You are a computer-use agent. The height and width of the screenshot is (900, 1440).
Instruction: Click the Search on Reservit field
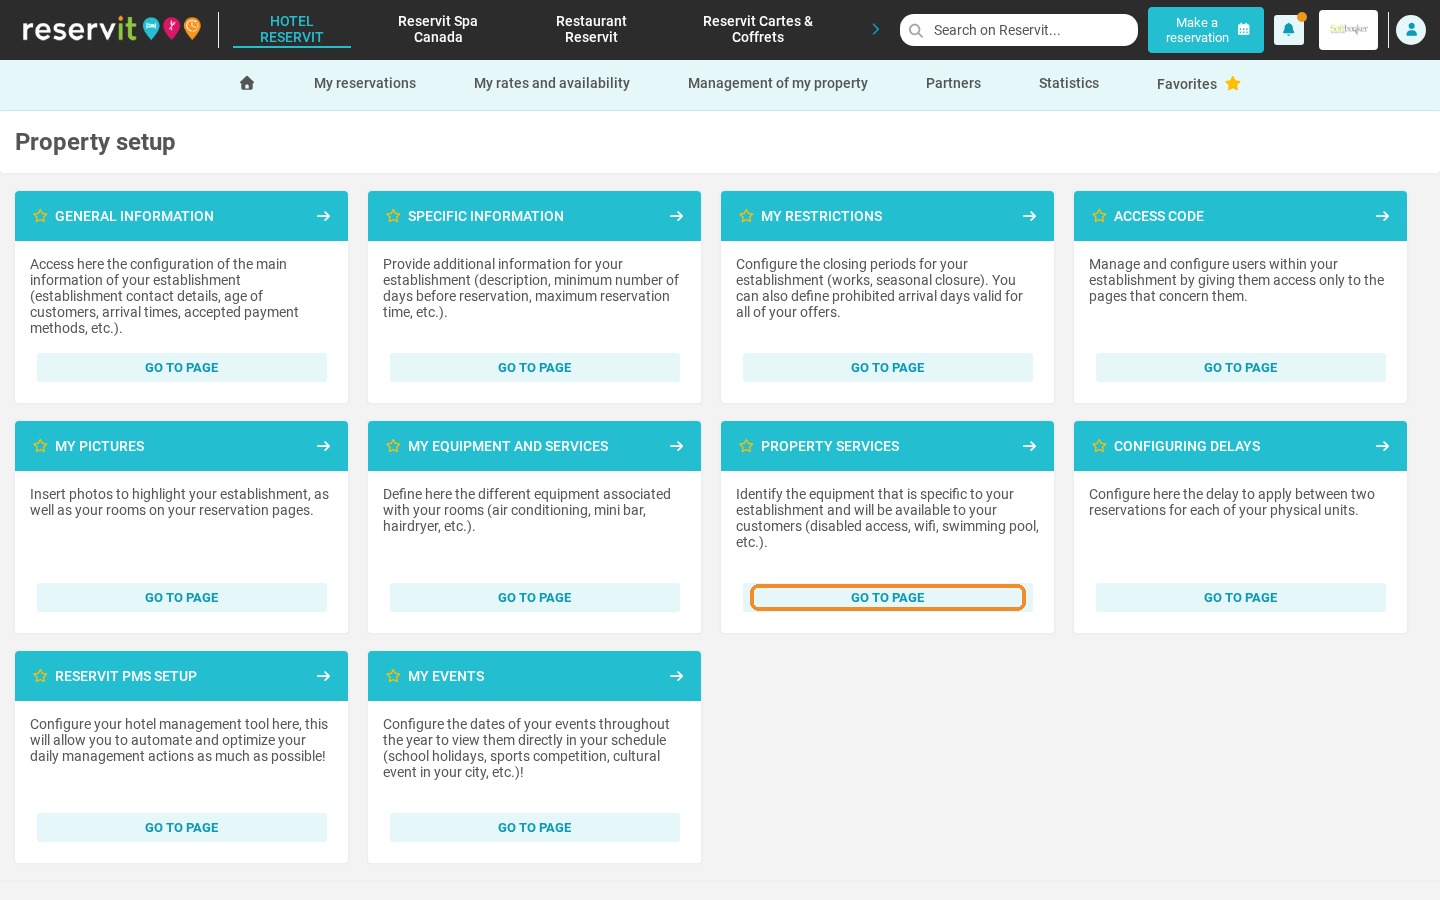[1019, 30]
